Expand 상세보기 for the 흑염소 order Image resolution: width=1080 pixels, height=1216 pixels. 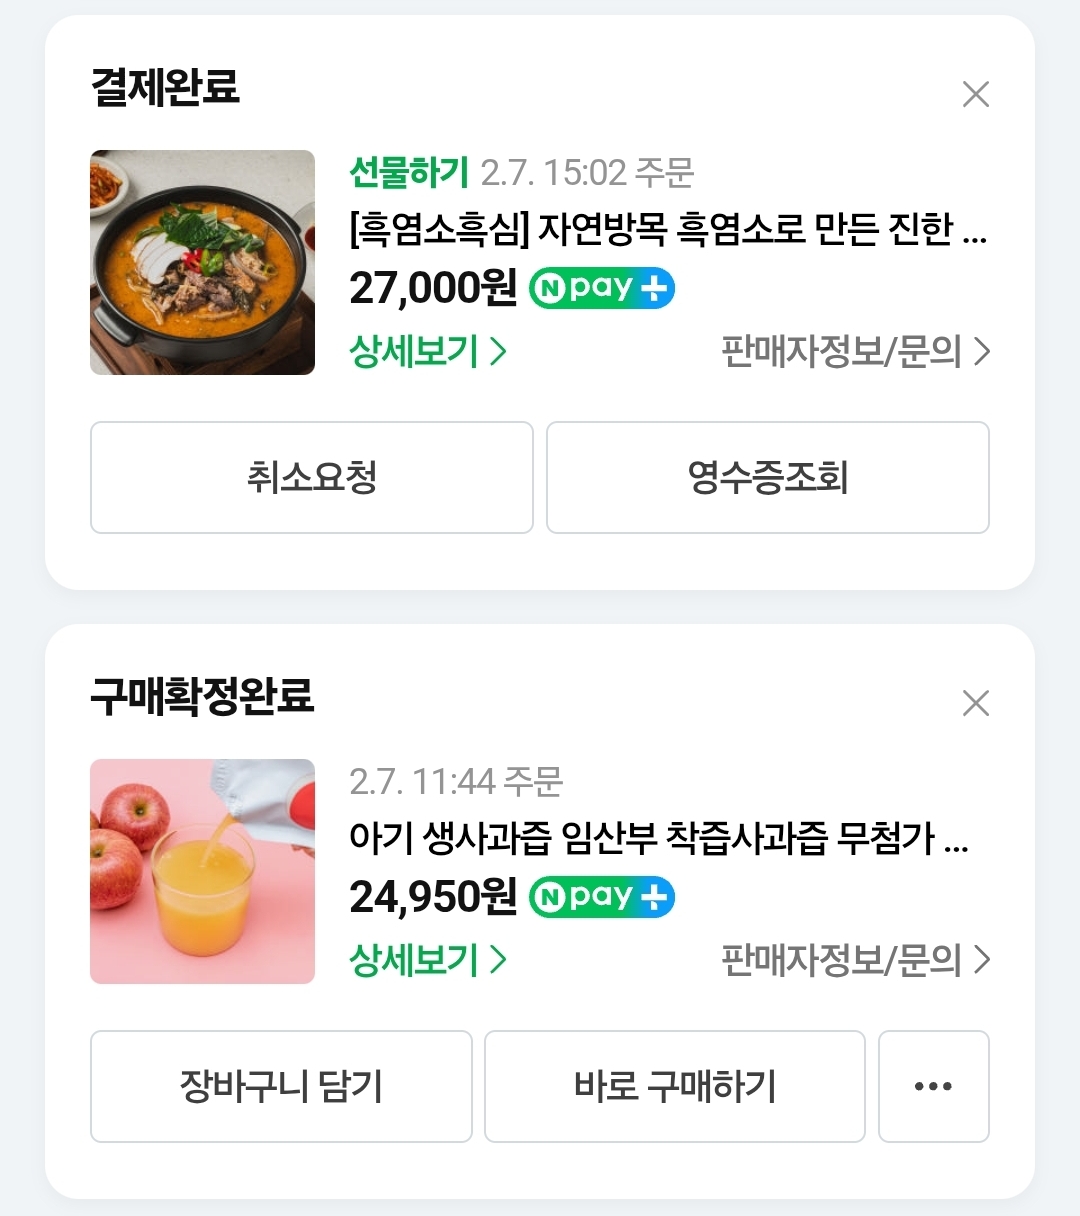(x=428, y=351)
